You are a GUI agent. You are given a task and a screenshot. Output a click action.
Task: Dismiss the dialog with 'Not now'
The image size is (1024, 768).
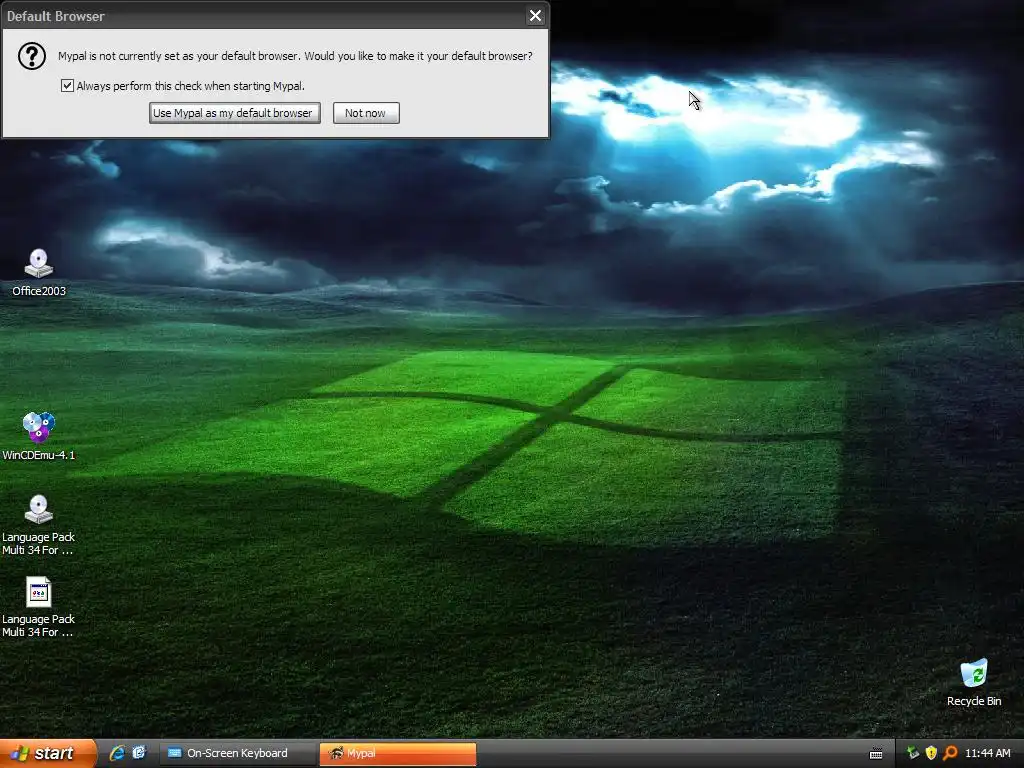coord(366,113)
